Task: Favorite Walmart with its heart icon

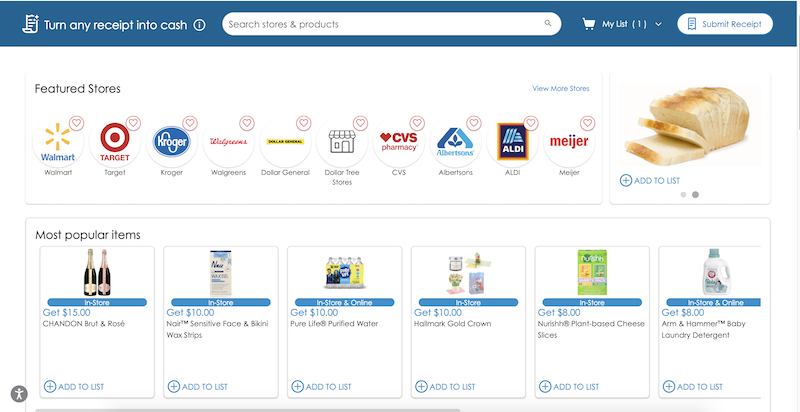Action: click(x=77, y=123)
